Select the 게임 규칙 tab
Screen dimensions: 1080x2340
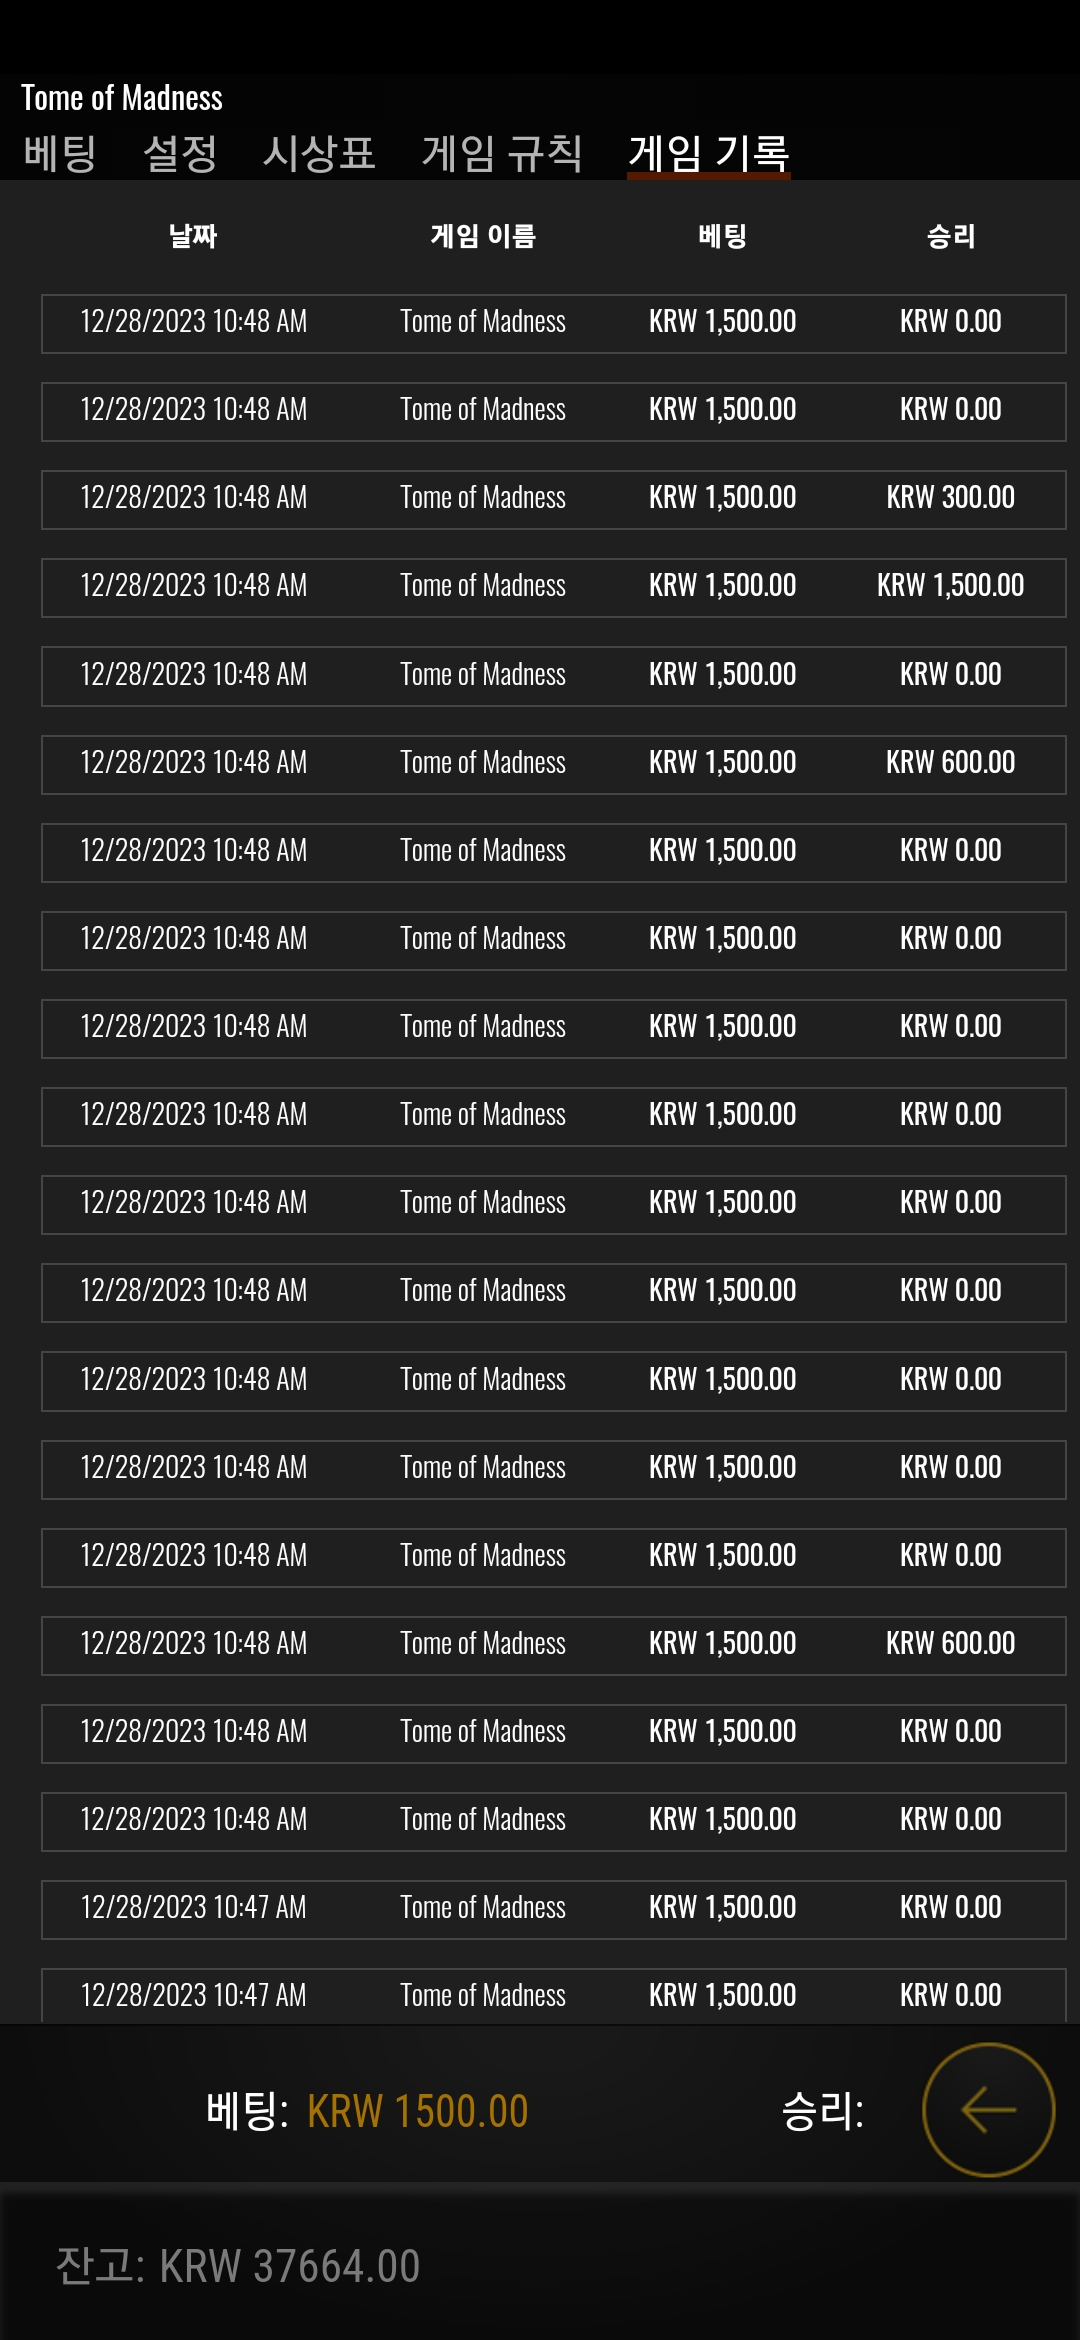pyautogui.click(x=502, y=153)
